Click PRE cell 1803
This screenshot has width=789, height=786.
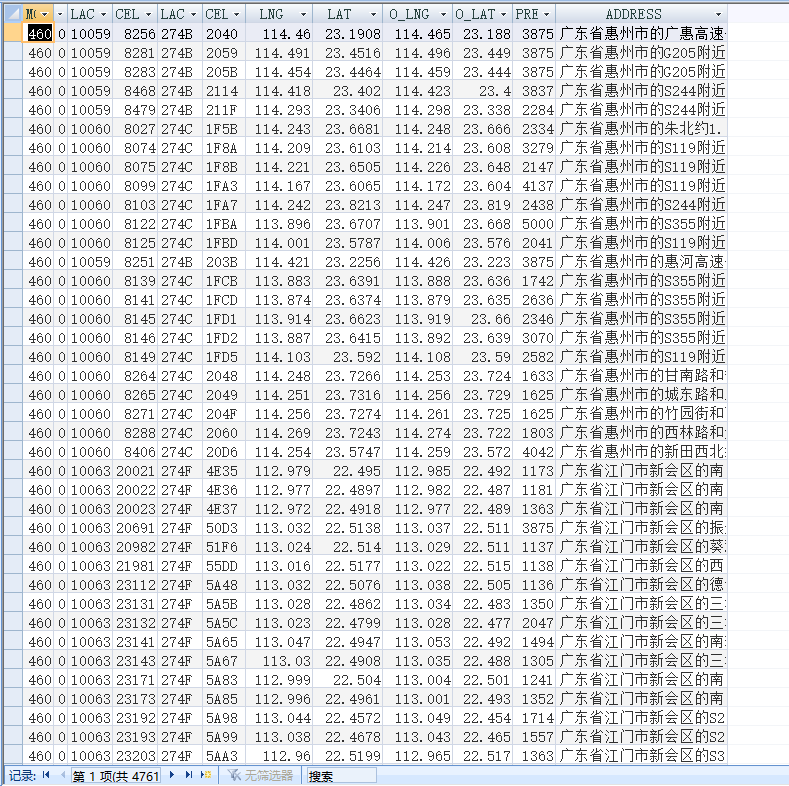[x=534, y=433]
